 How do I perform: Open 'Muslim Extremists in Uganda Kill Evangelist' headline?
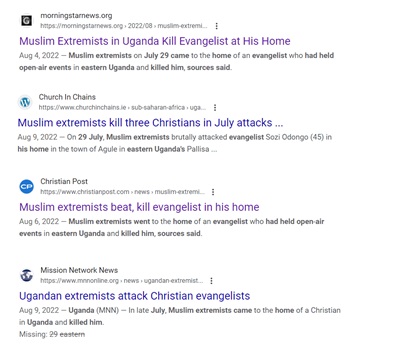(x=155, y=41)
